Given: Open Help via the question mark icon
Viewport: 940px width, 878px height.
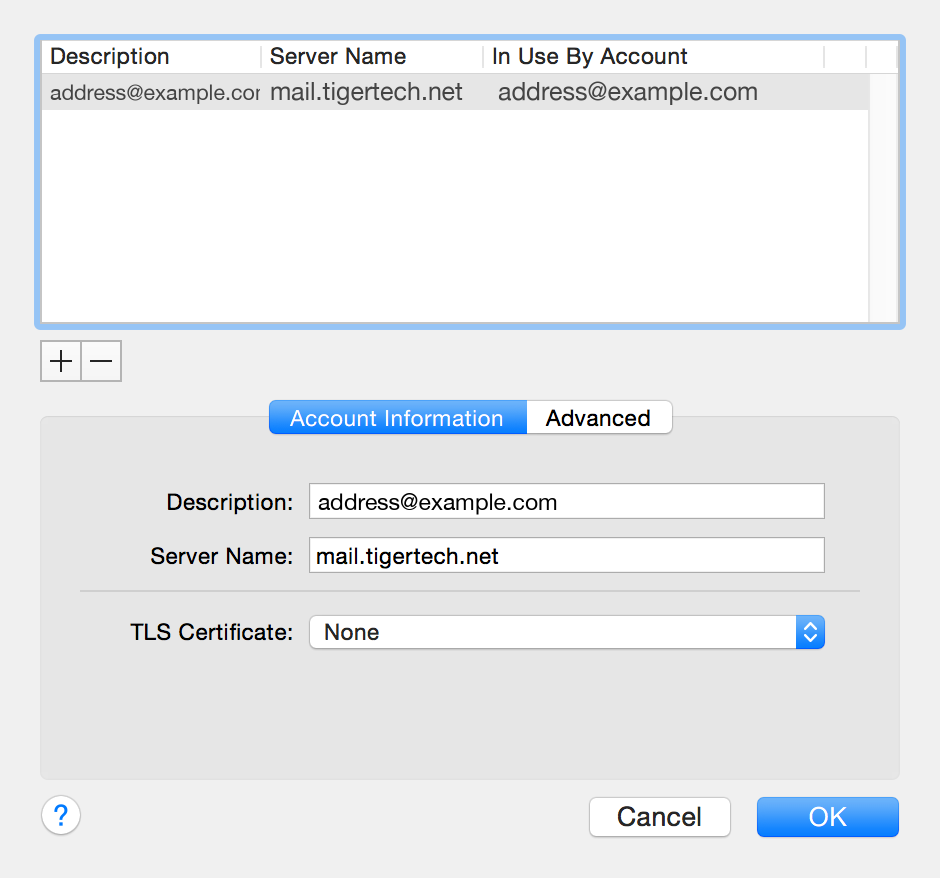Looking at the screenshot, I should (x=60, y=815).
